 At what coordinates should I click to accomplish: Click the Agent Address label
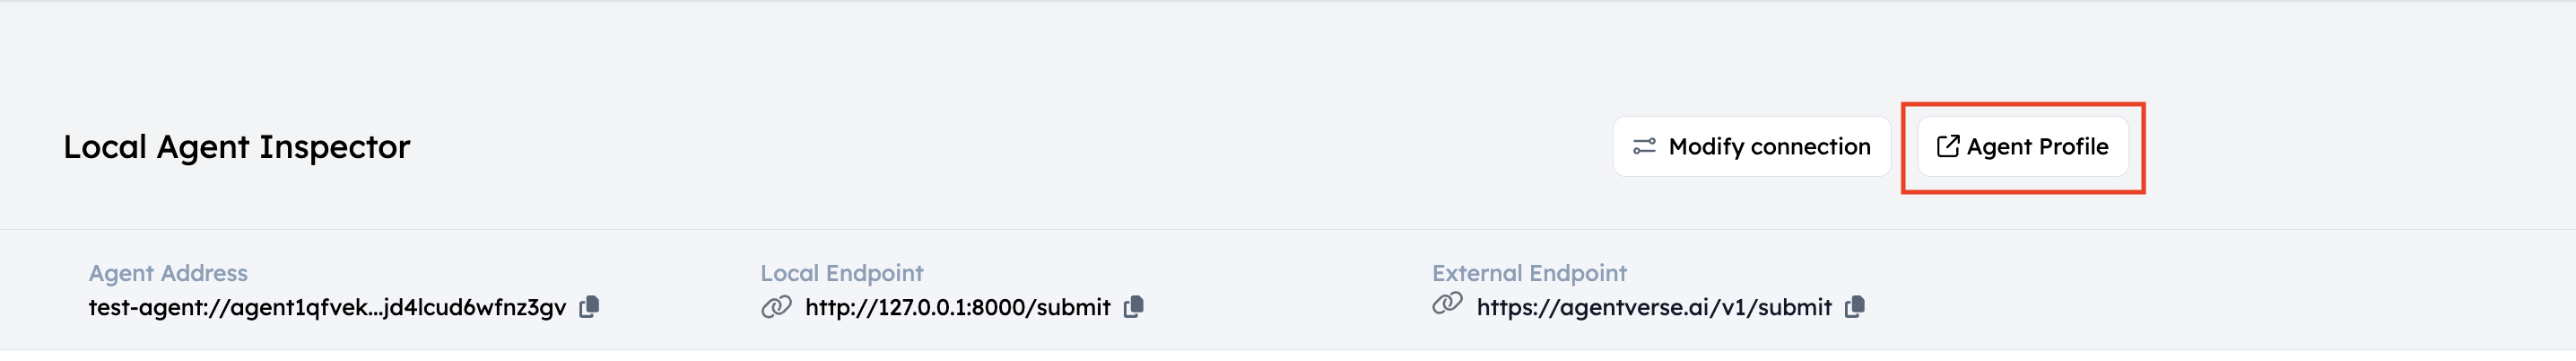click(168, 273)
